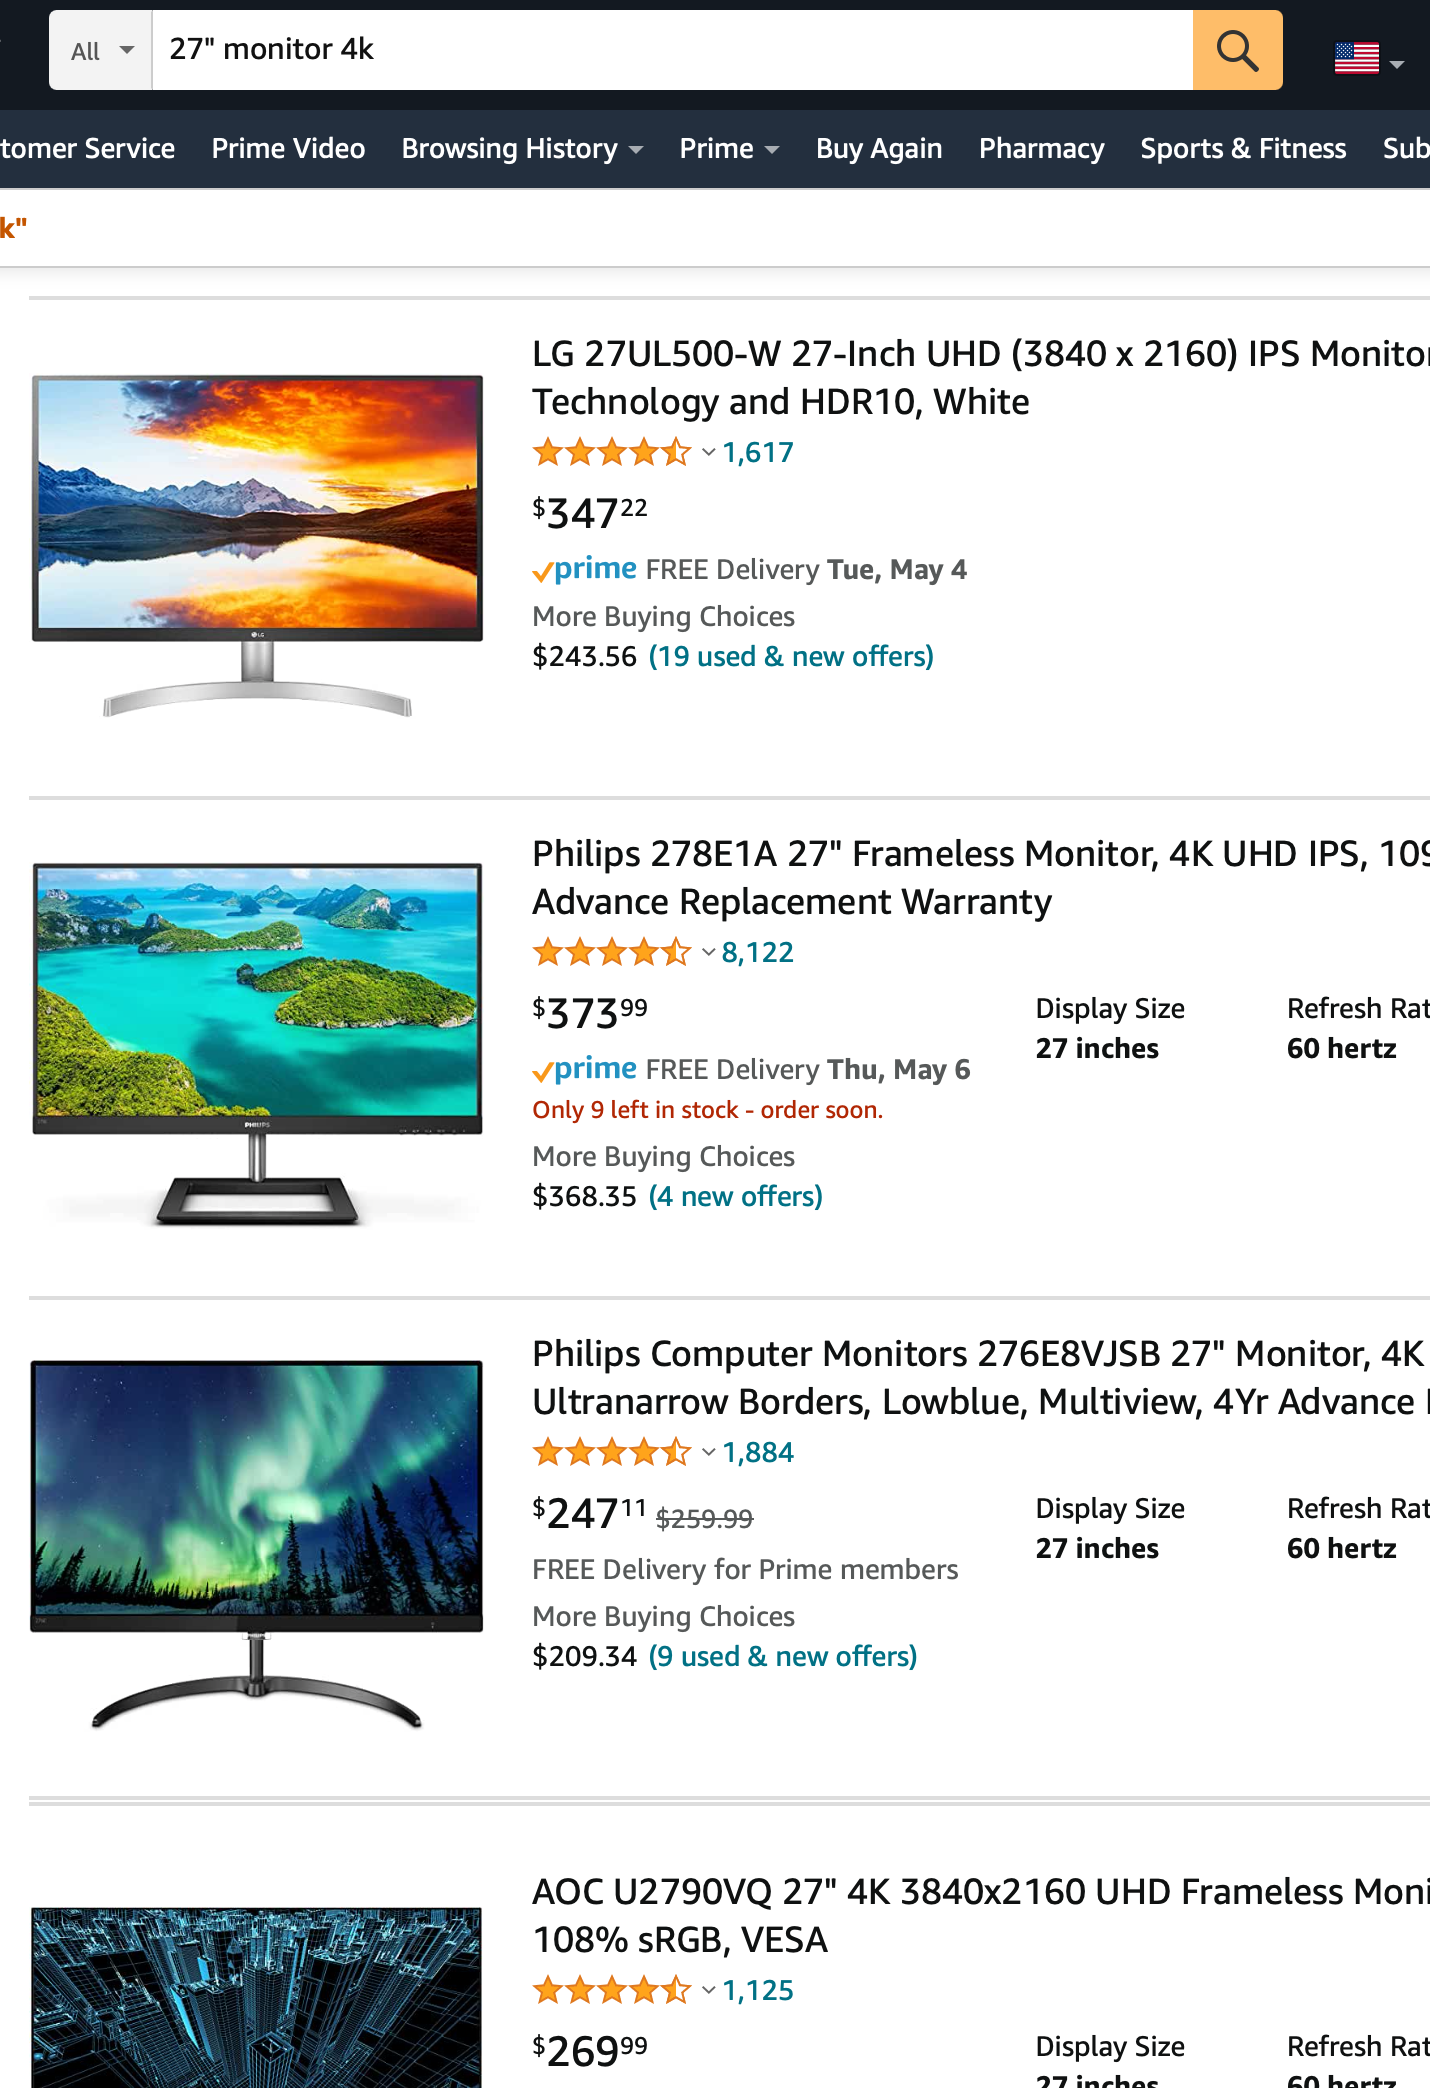This screenshot has height=2088, width=1430.
Task: Open LG 27UL500-W product title
Action: (x=981, y=378)
